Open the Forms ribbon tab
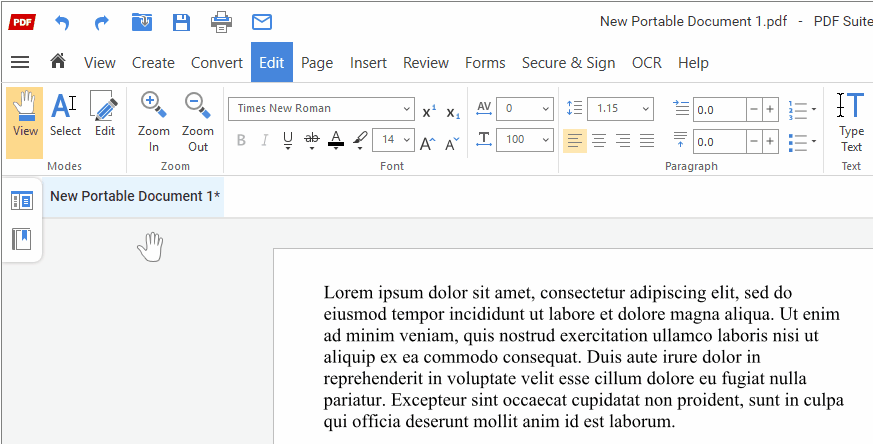 (x=485, y=62)
